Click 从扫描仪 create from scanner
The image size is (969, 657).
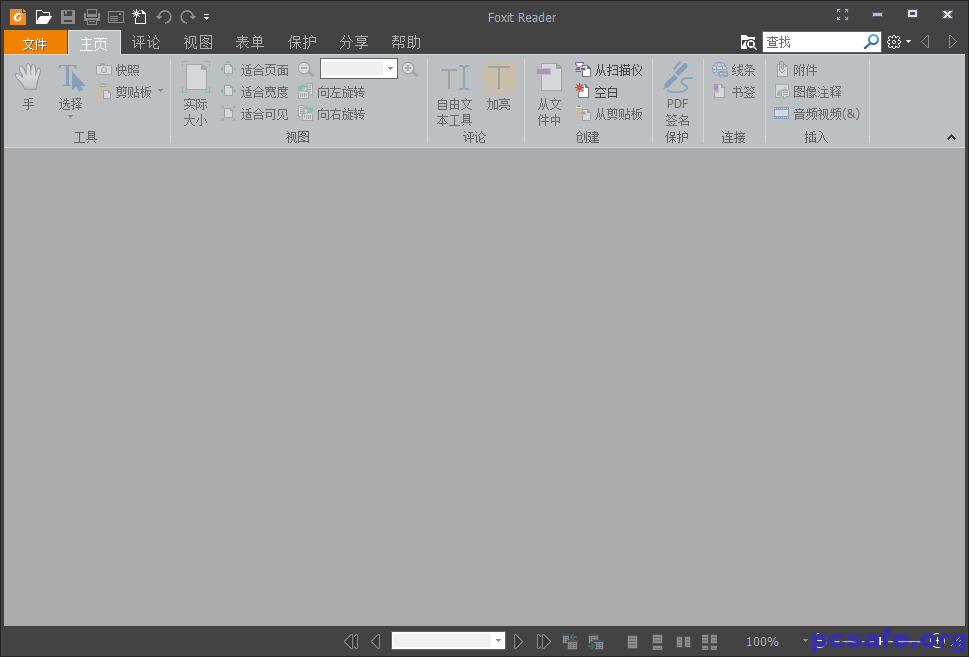[x=609, y=70]
